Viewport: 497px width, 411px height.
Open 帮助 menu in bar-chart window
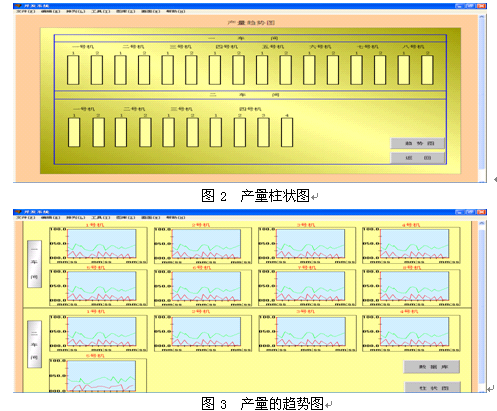click(x=176, y=11)
